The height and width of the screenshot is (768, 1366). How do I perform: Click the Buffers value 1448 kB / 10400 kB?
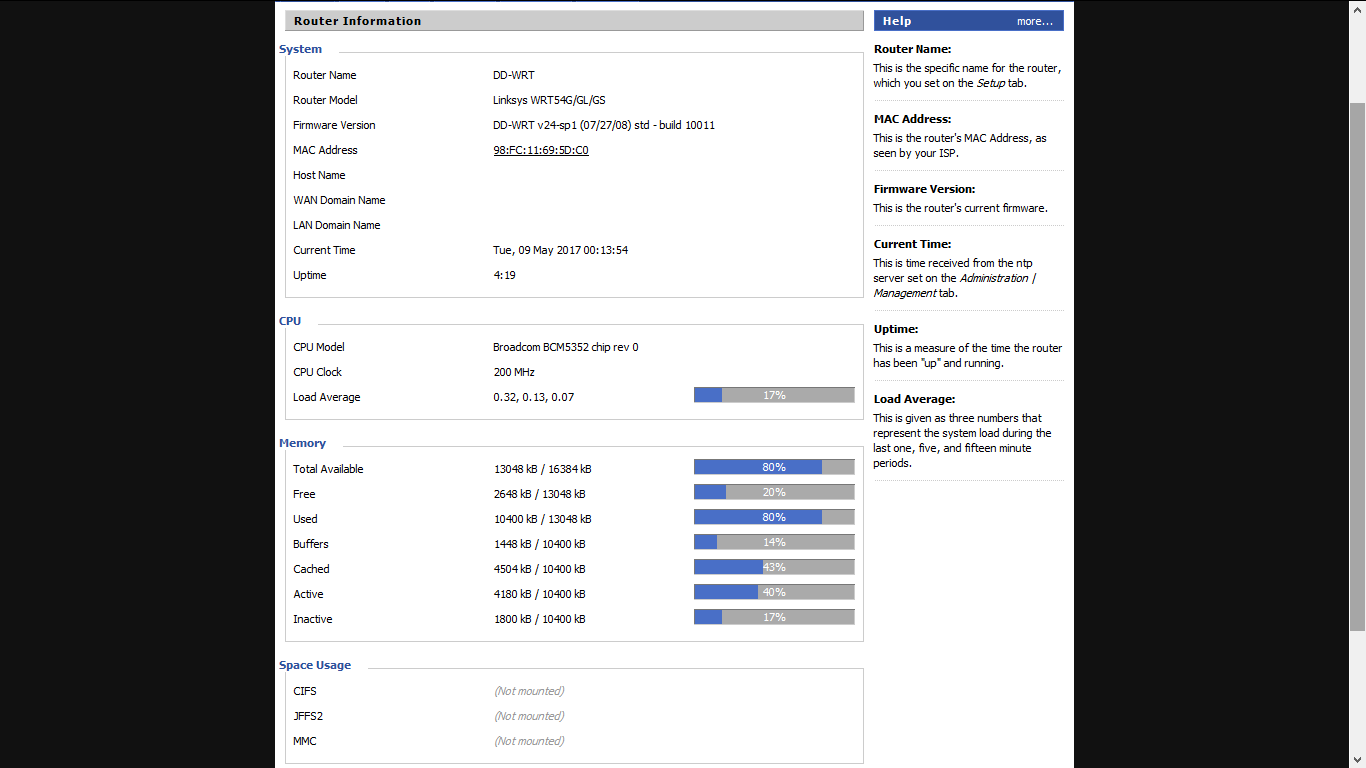(540, 544)
